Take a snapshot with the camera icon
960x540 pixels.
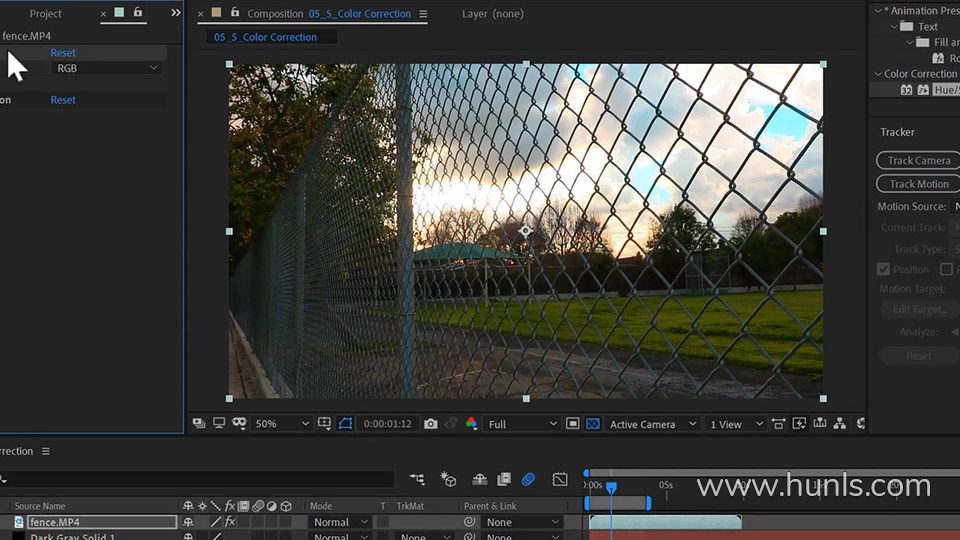pyautogui.click(x=430, y=424)
